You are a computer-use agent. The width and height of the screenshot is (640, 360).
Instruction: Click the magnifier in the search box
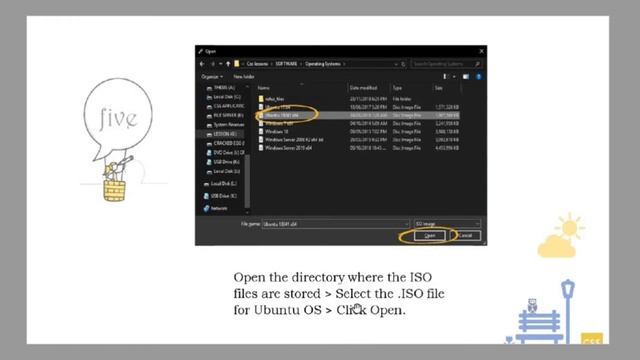477,64
